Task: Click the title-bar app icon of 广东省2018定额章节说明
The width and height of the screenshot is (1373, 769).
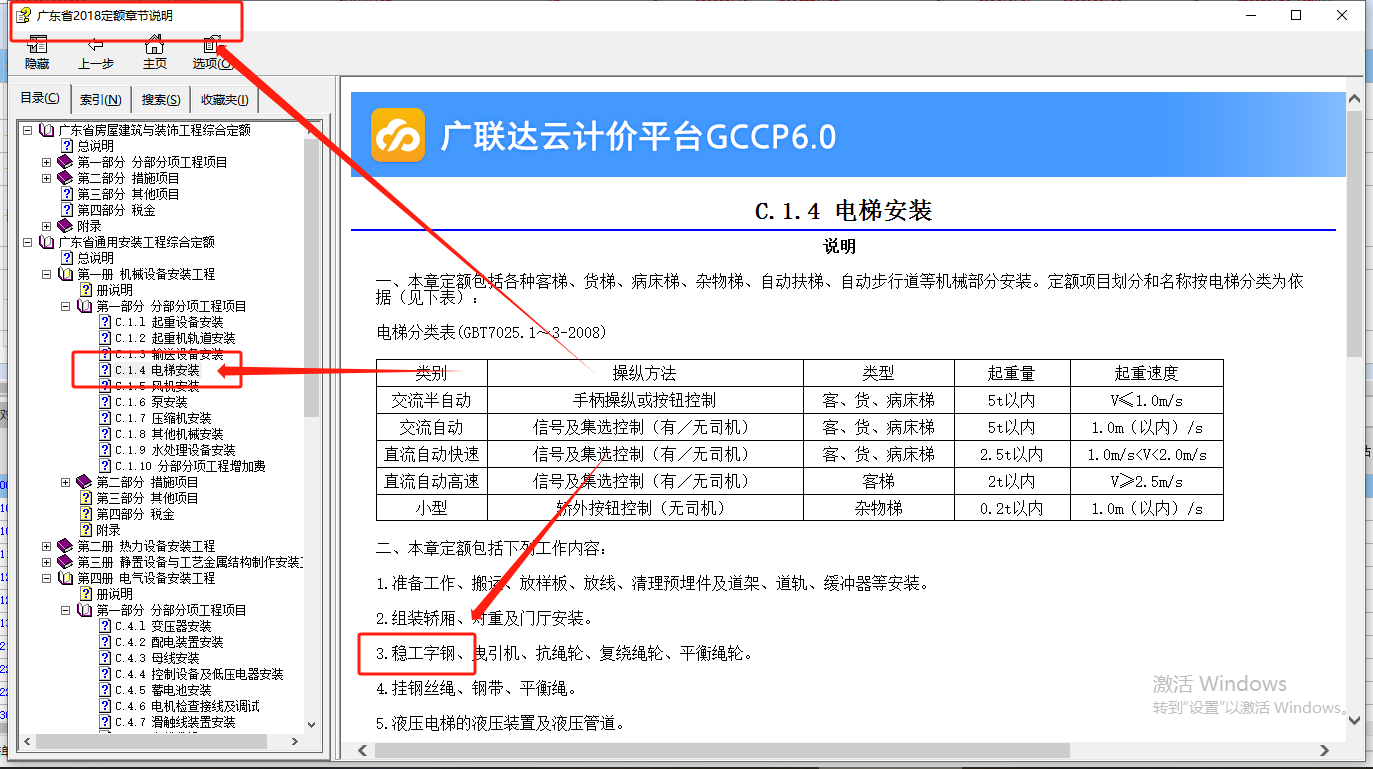Action: [22, 15]
